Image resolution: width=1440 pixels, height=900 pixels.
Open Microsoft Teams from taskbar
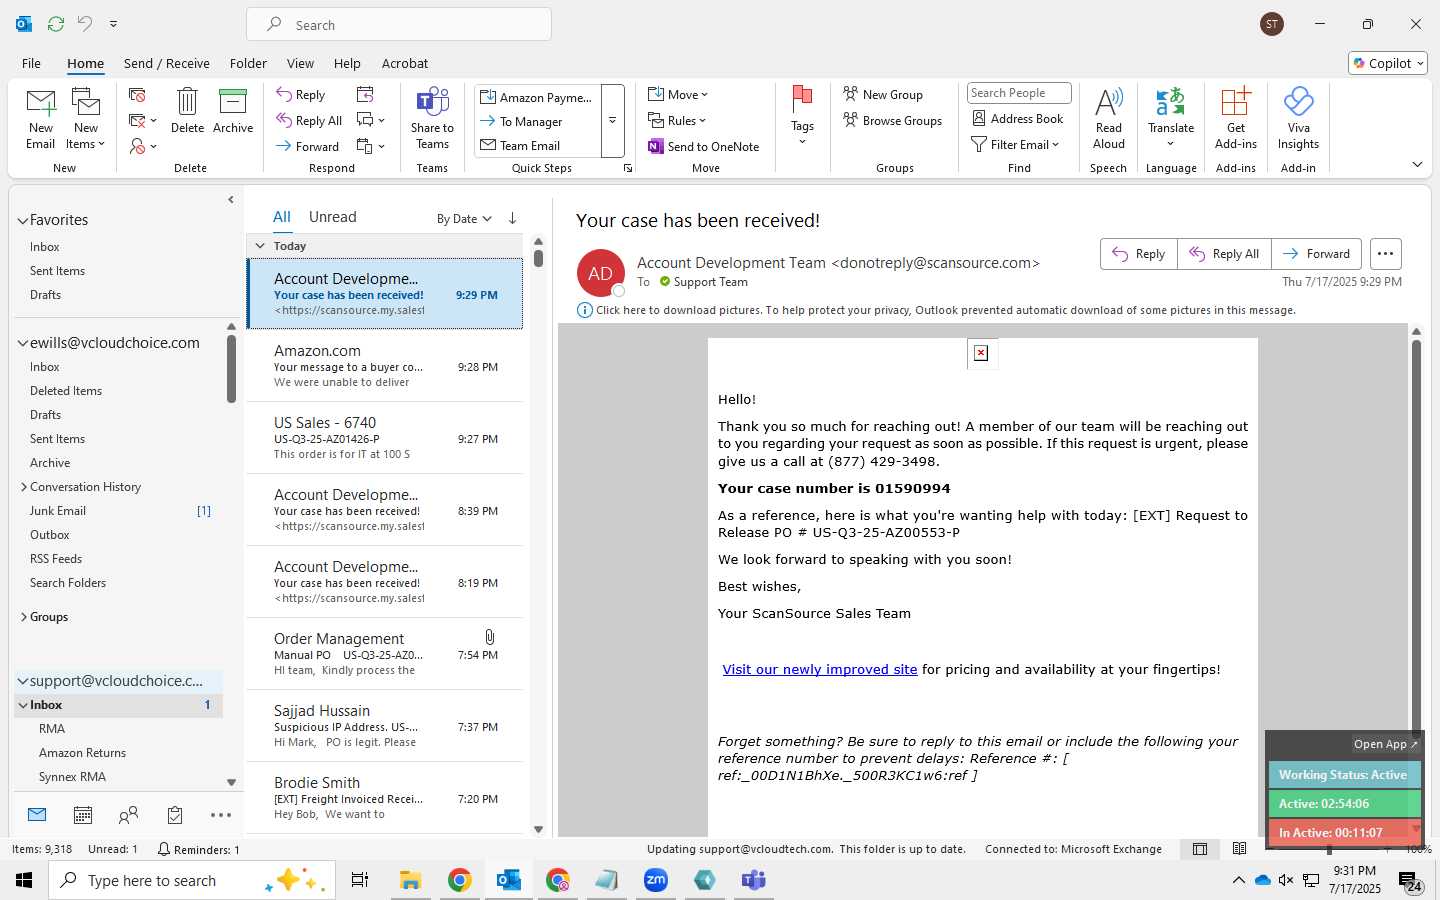(753, 880)
